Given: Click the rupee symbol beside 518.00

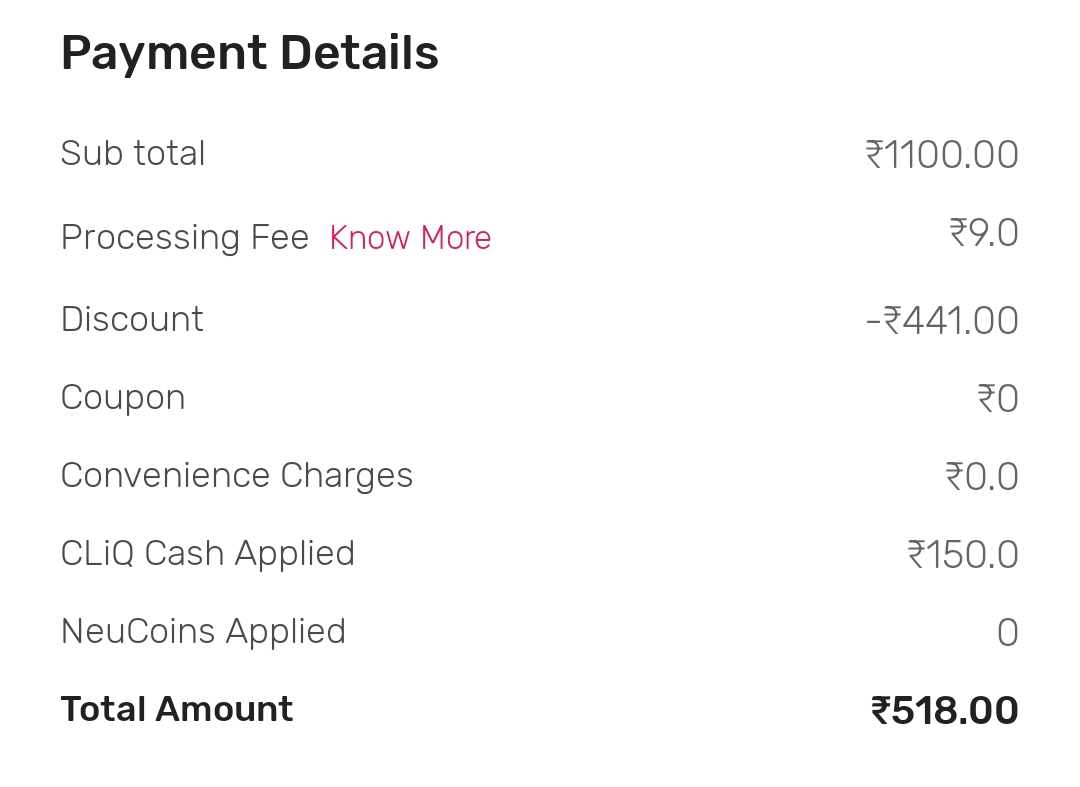Looking at the screenshot, I should 880,711.
